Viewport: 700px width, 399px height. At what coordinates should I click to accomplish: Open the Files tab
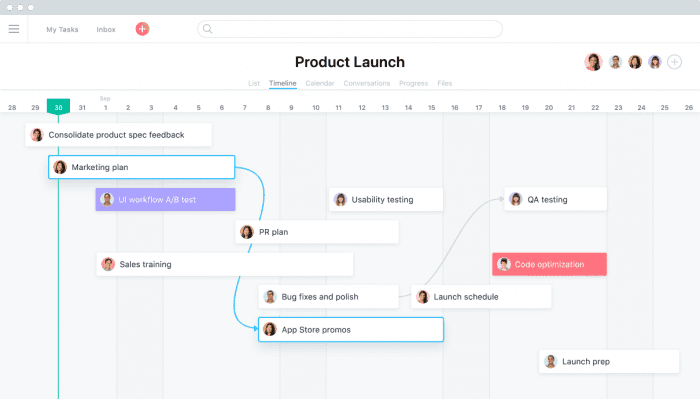coord(445,83)
